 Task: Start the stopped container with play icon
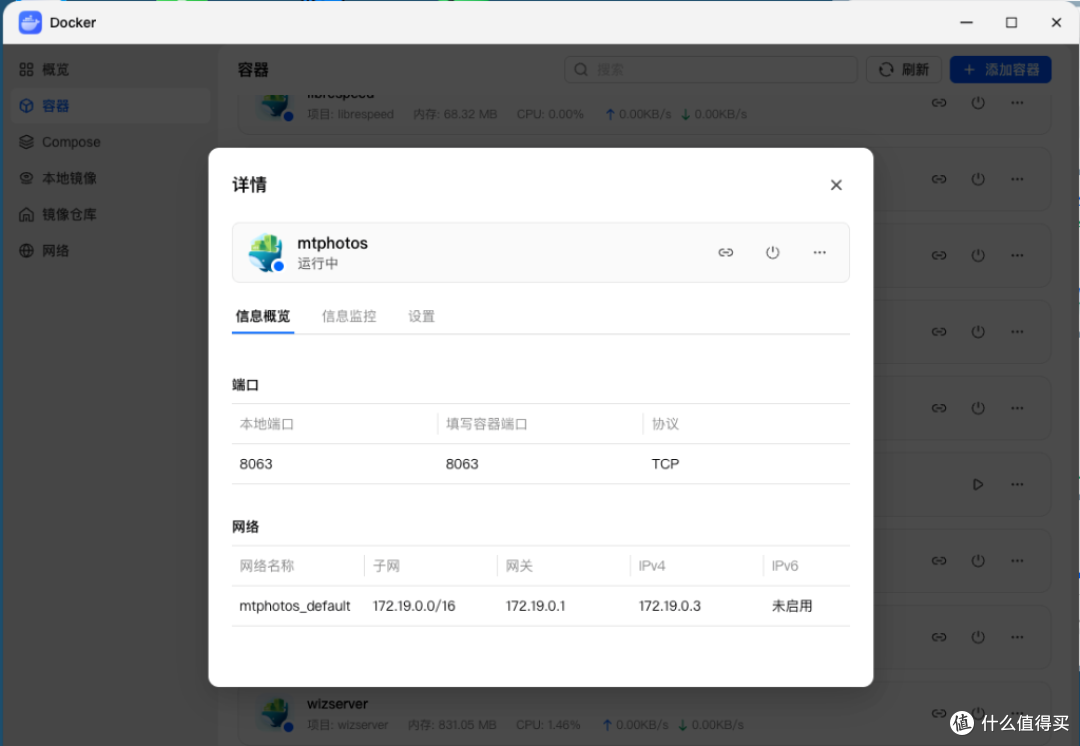[x=977, y=484]
